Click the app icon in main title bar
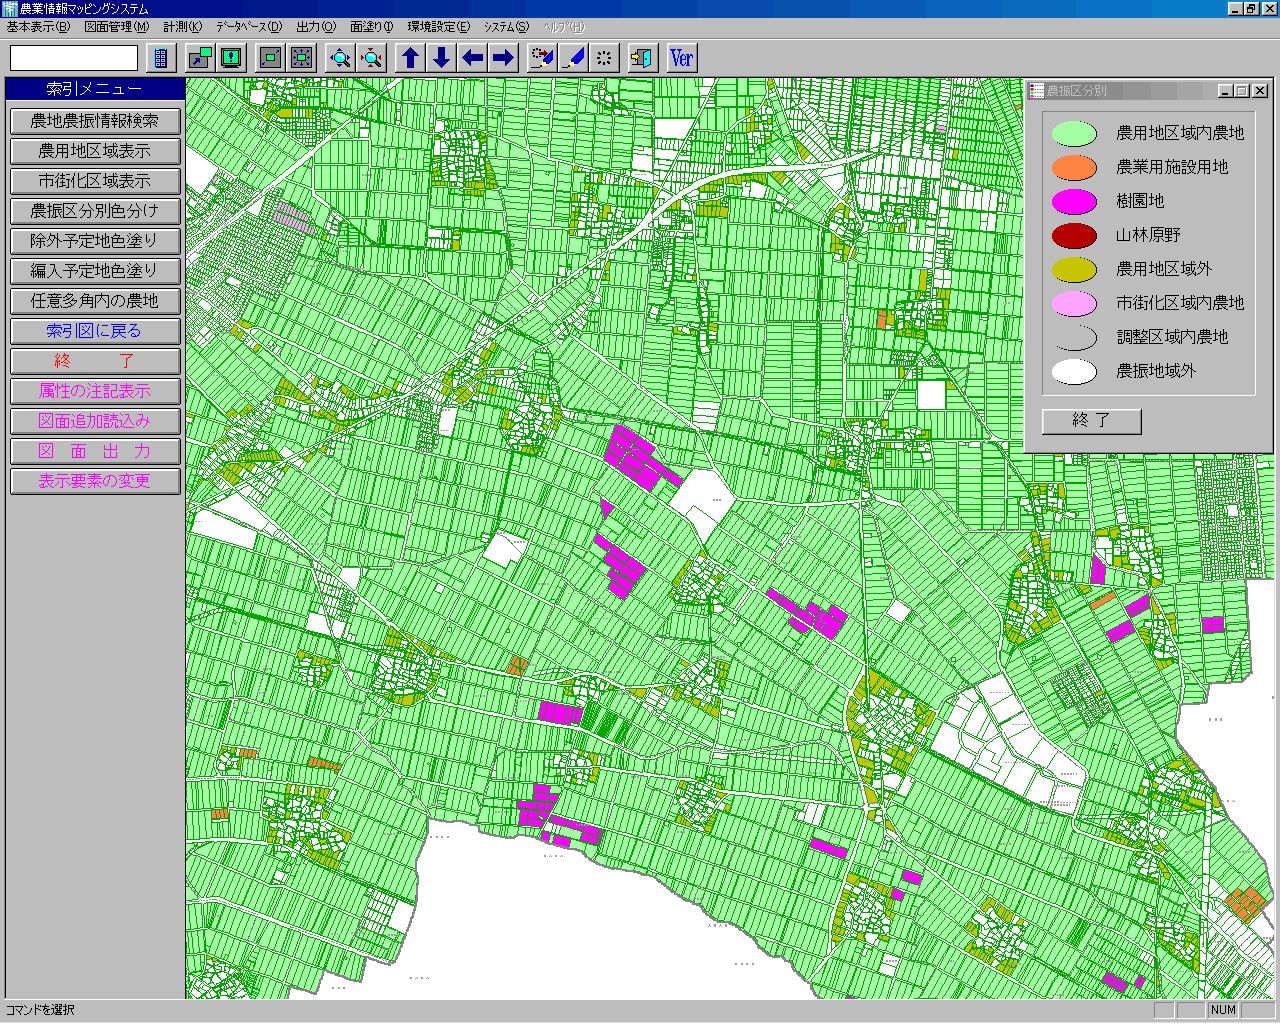The image size is (1280, 1024). 9,8
